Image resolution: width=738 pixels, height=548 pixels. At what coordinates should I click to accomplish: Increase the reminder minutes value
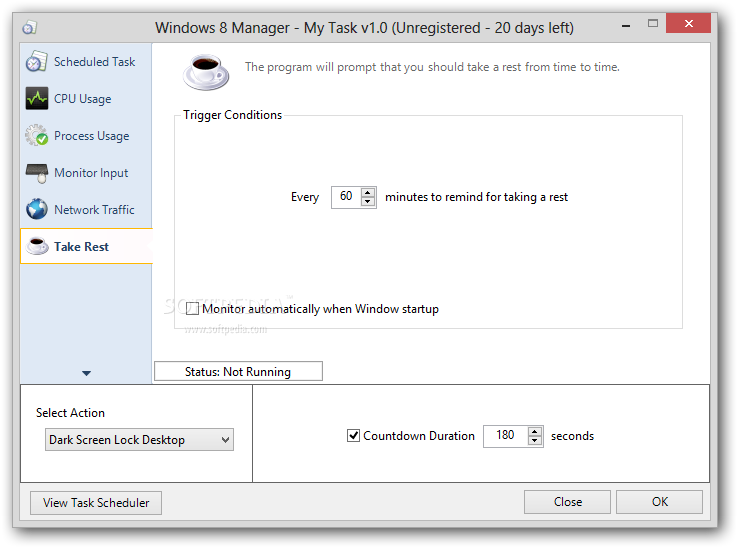point(368,192)
